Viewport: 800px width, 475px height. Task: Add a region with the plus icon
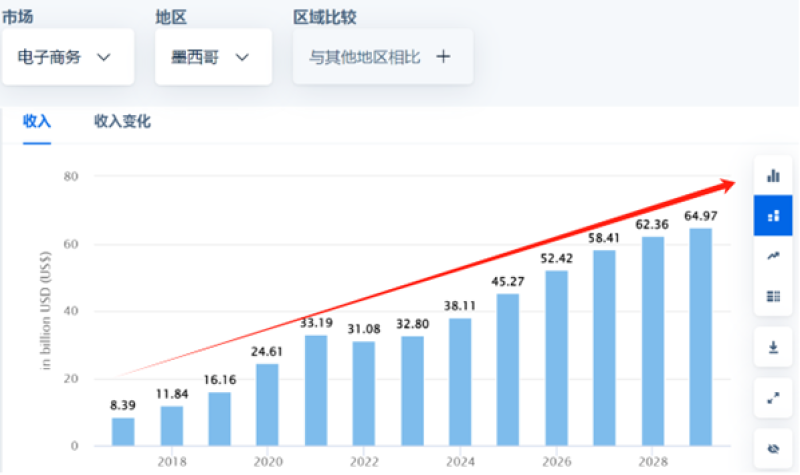pyautogui.click(x=443, y=57)
